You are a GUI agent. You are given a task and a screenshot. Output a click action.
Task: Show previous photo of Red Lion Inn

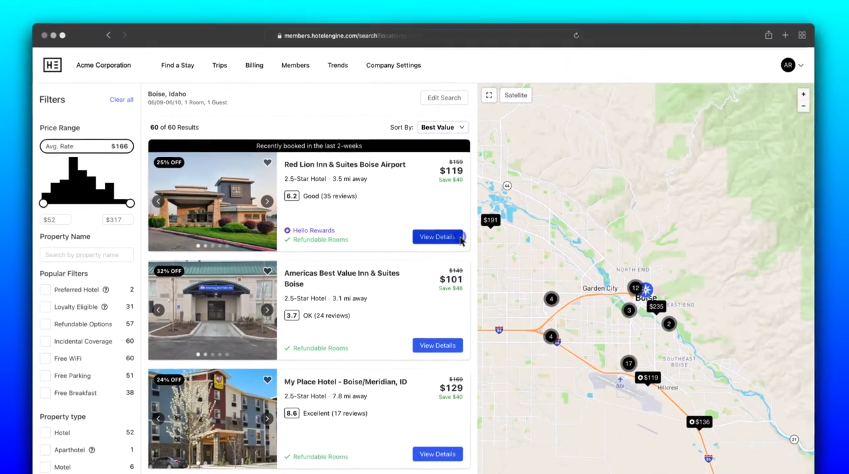[158, 201]
